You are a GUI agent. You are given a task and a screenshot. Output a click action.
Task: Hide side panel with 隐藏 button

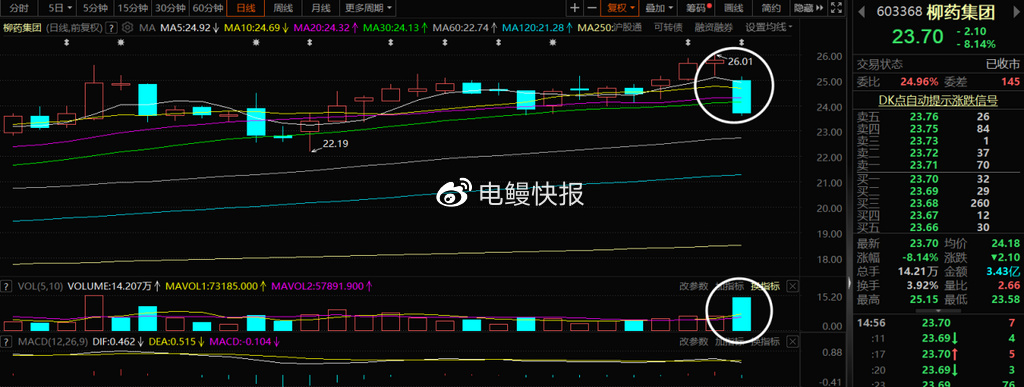pyautogui.click(x=807, y=8)
